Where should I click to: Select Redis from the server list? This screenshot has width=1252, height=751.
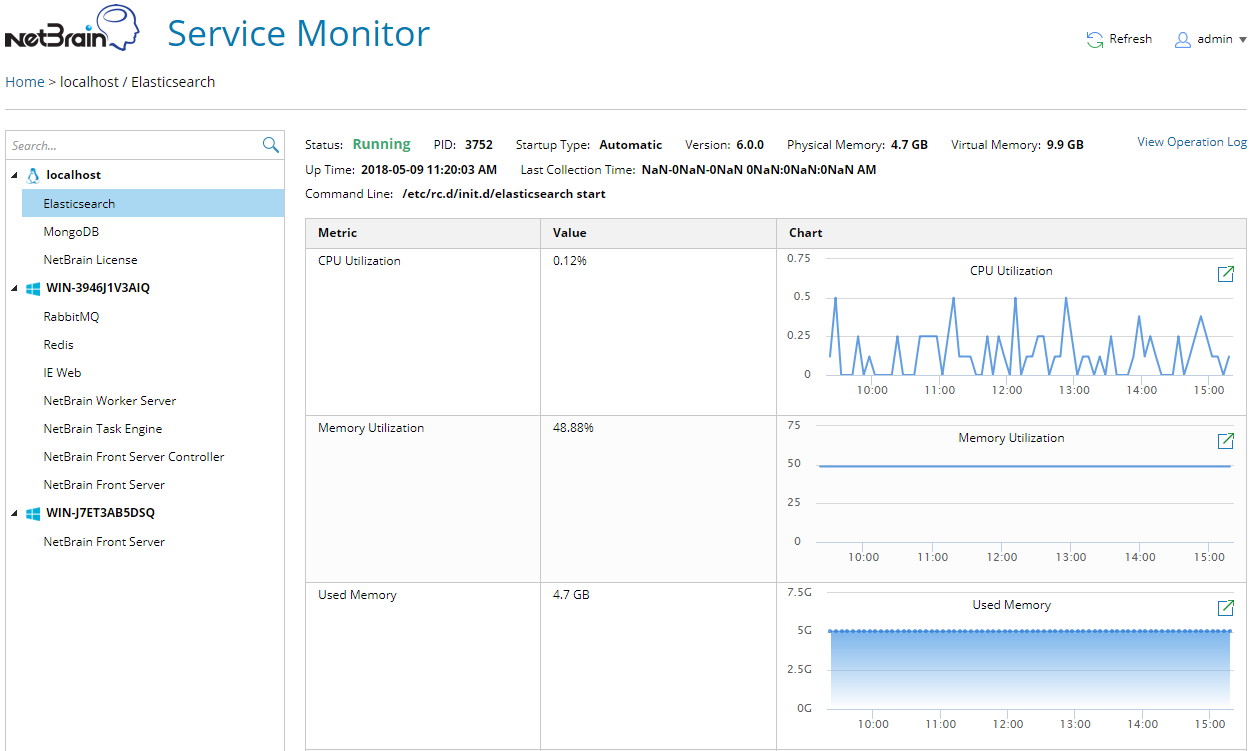click(x=58, y=345)
